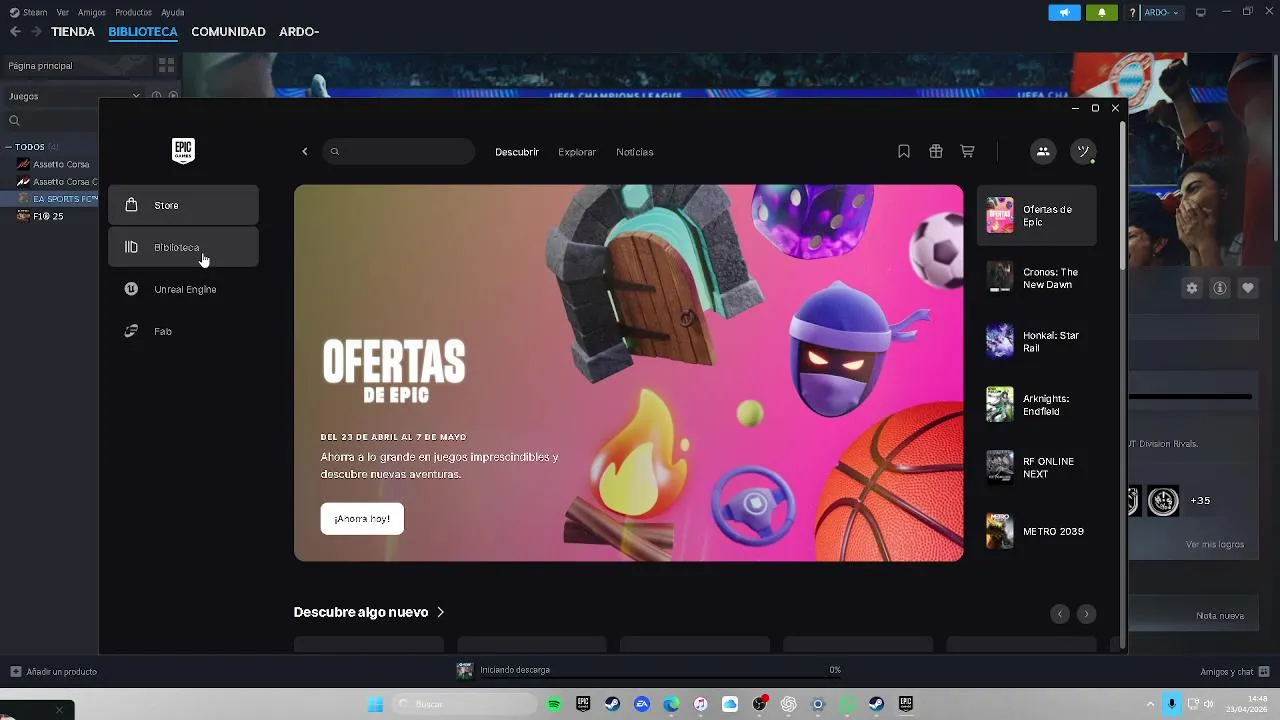Click the Epic store search field
1280x720 pixels.
pyautogui.click(x=399, y=152)
